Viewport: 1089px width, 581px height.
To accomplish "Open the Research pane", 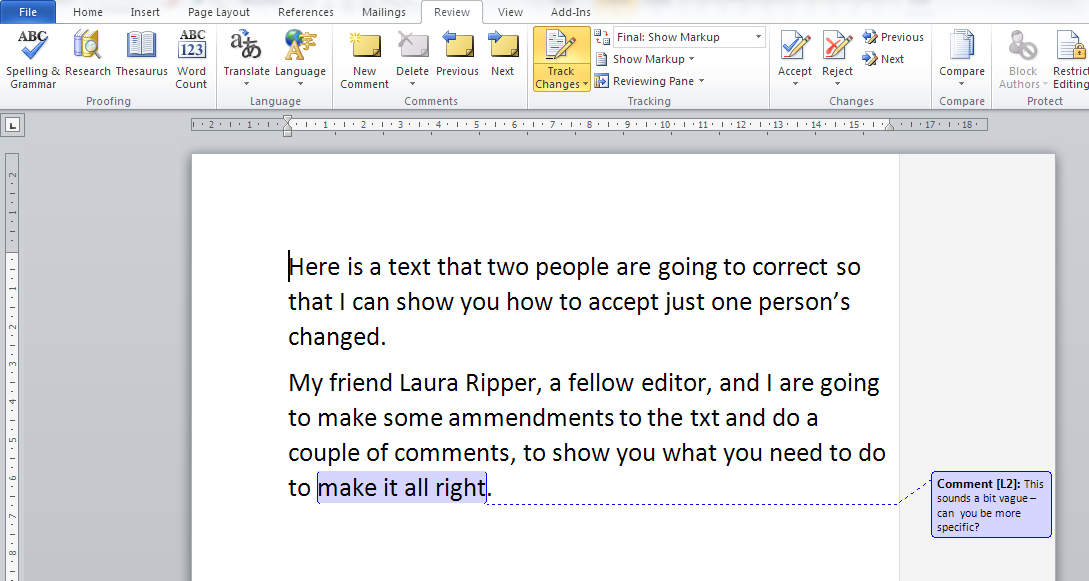I will (x=88, y=58).
